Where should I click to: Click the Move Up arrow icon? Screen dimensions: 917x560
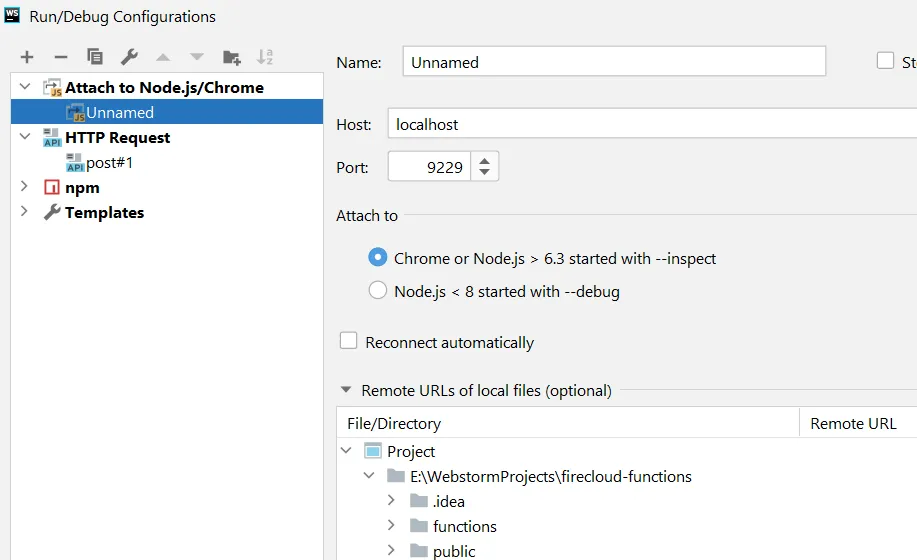(163, 57)
